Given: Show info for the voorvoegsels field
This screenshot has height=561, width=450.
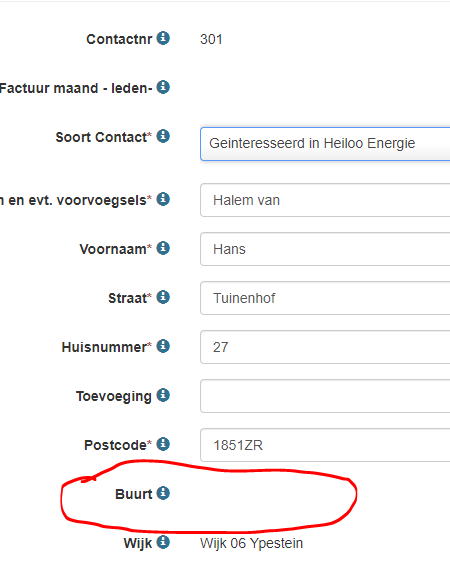Looking at the screenshot, I should click(163, 199).
